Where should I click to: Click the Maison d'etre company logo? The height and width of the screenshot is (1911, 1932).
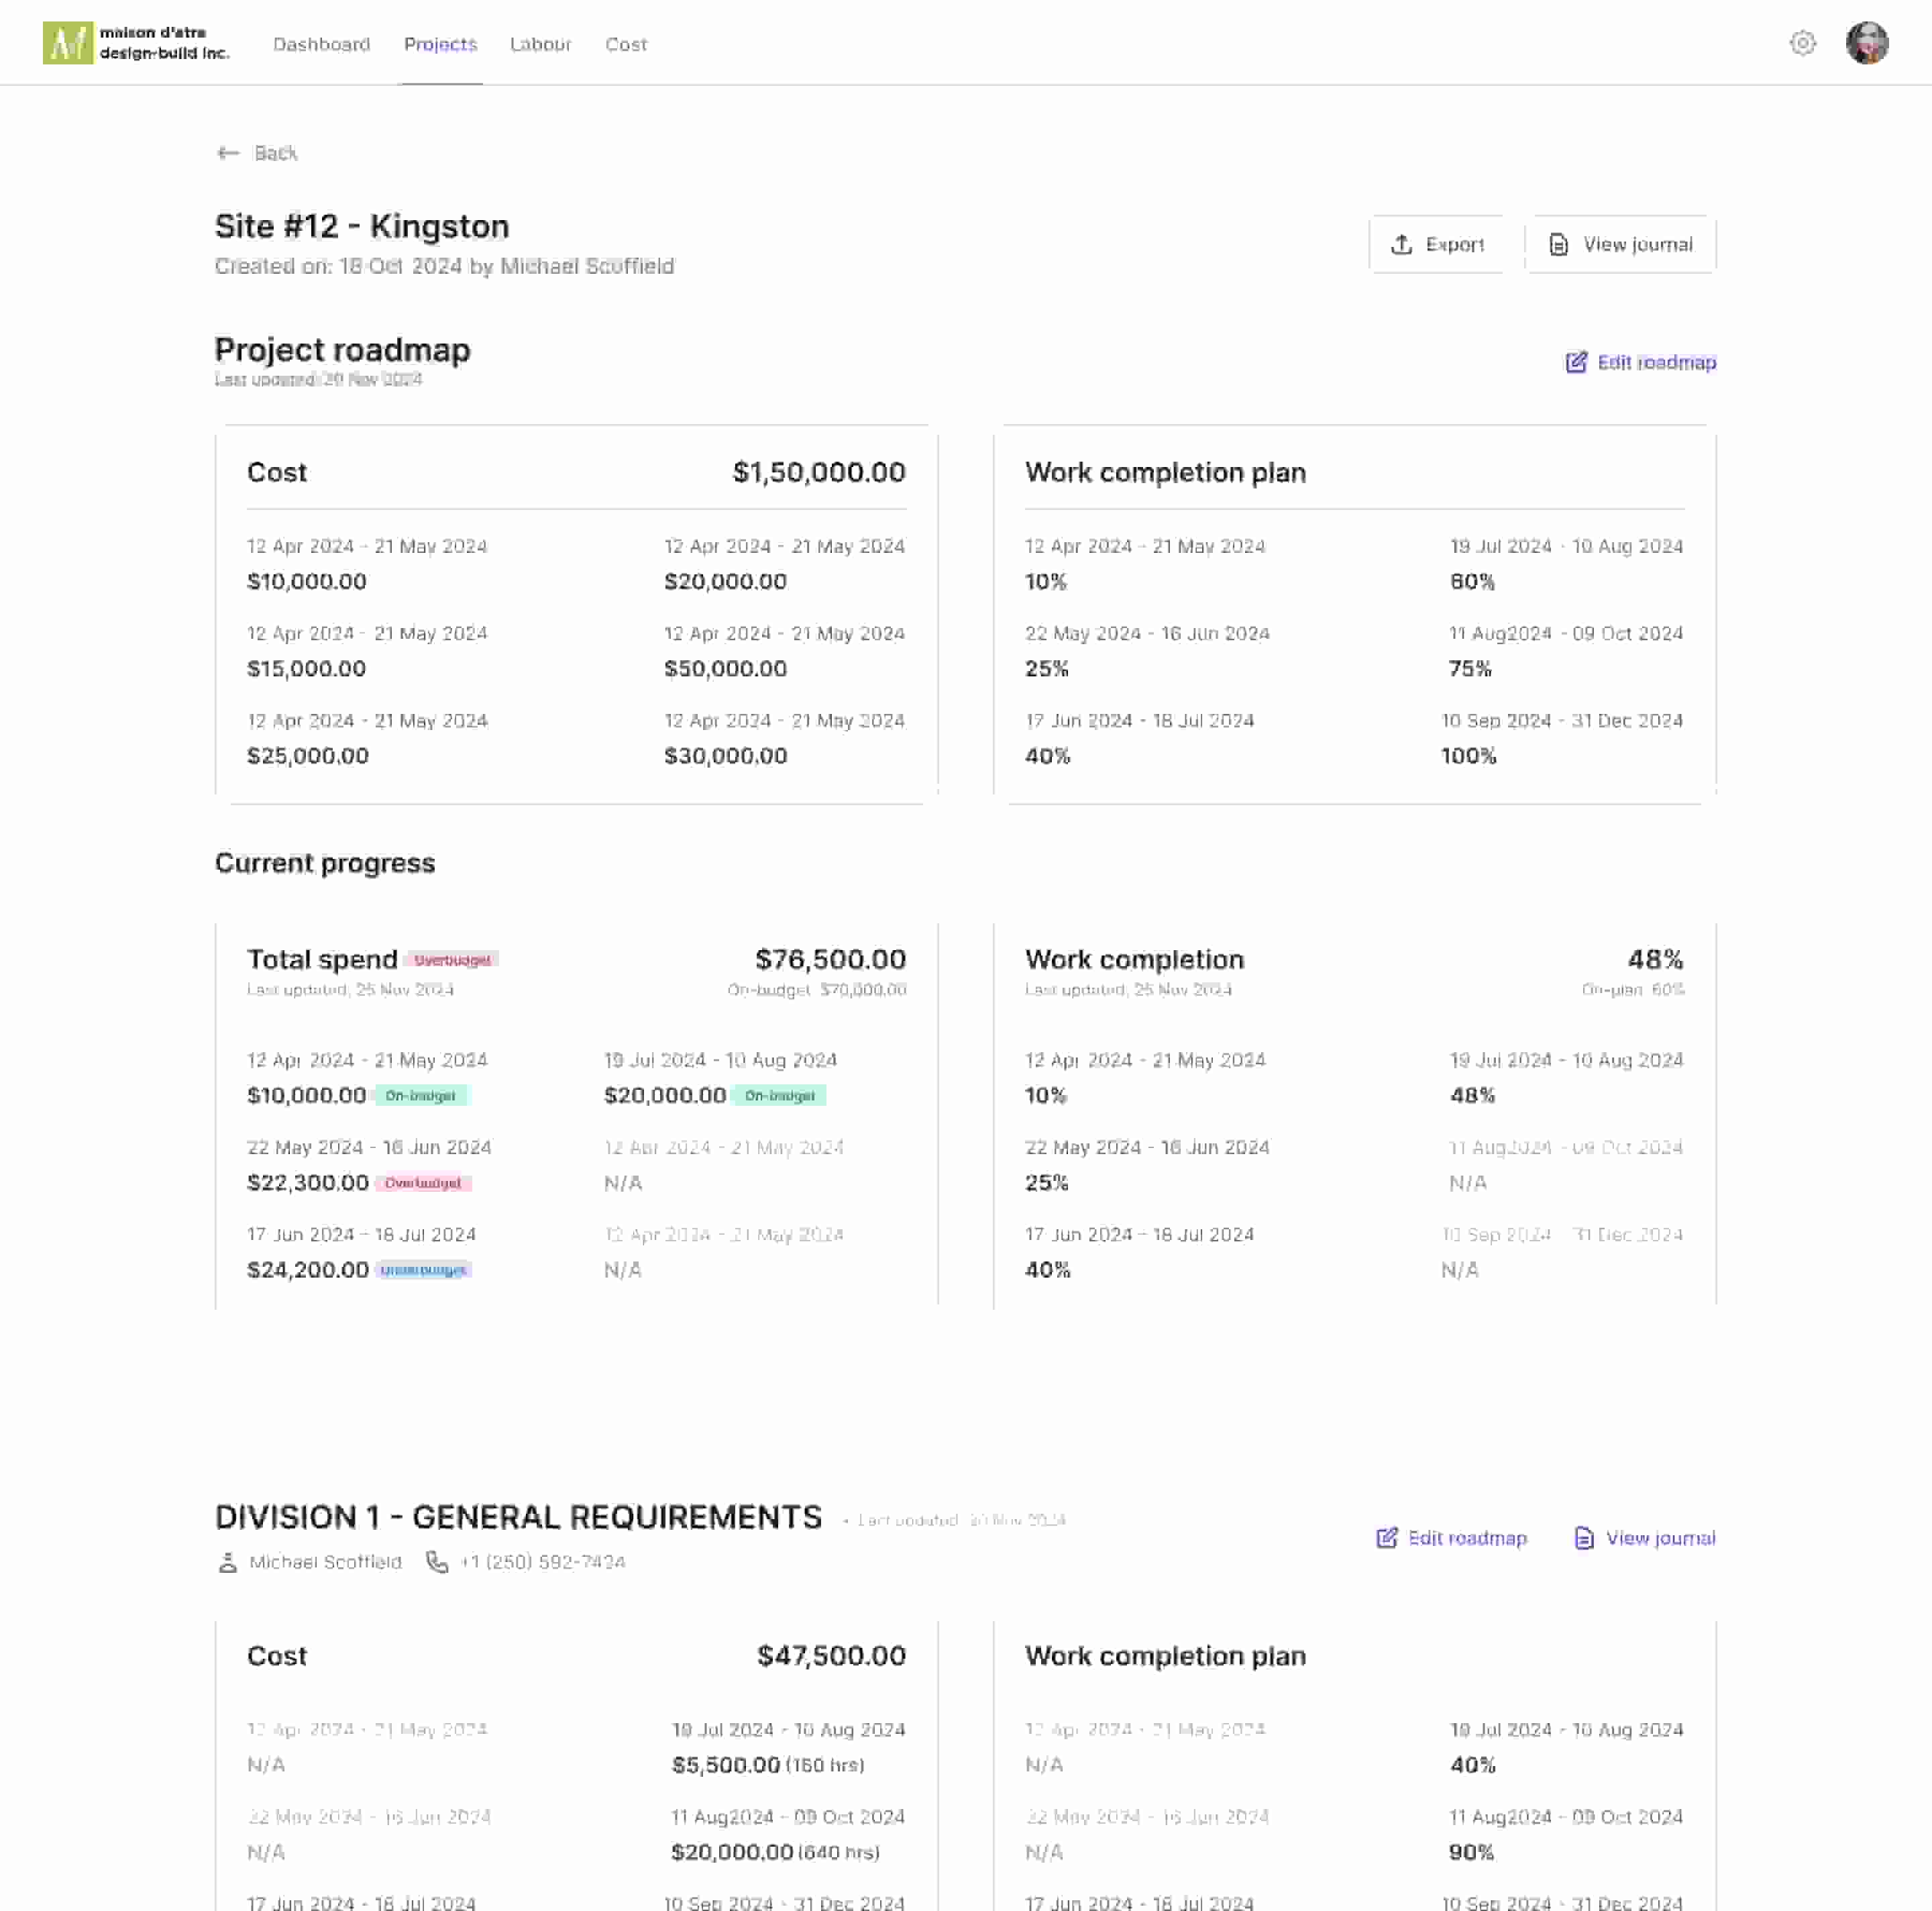(x=68, y=43)
